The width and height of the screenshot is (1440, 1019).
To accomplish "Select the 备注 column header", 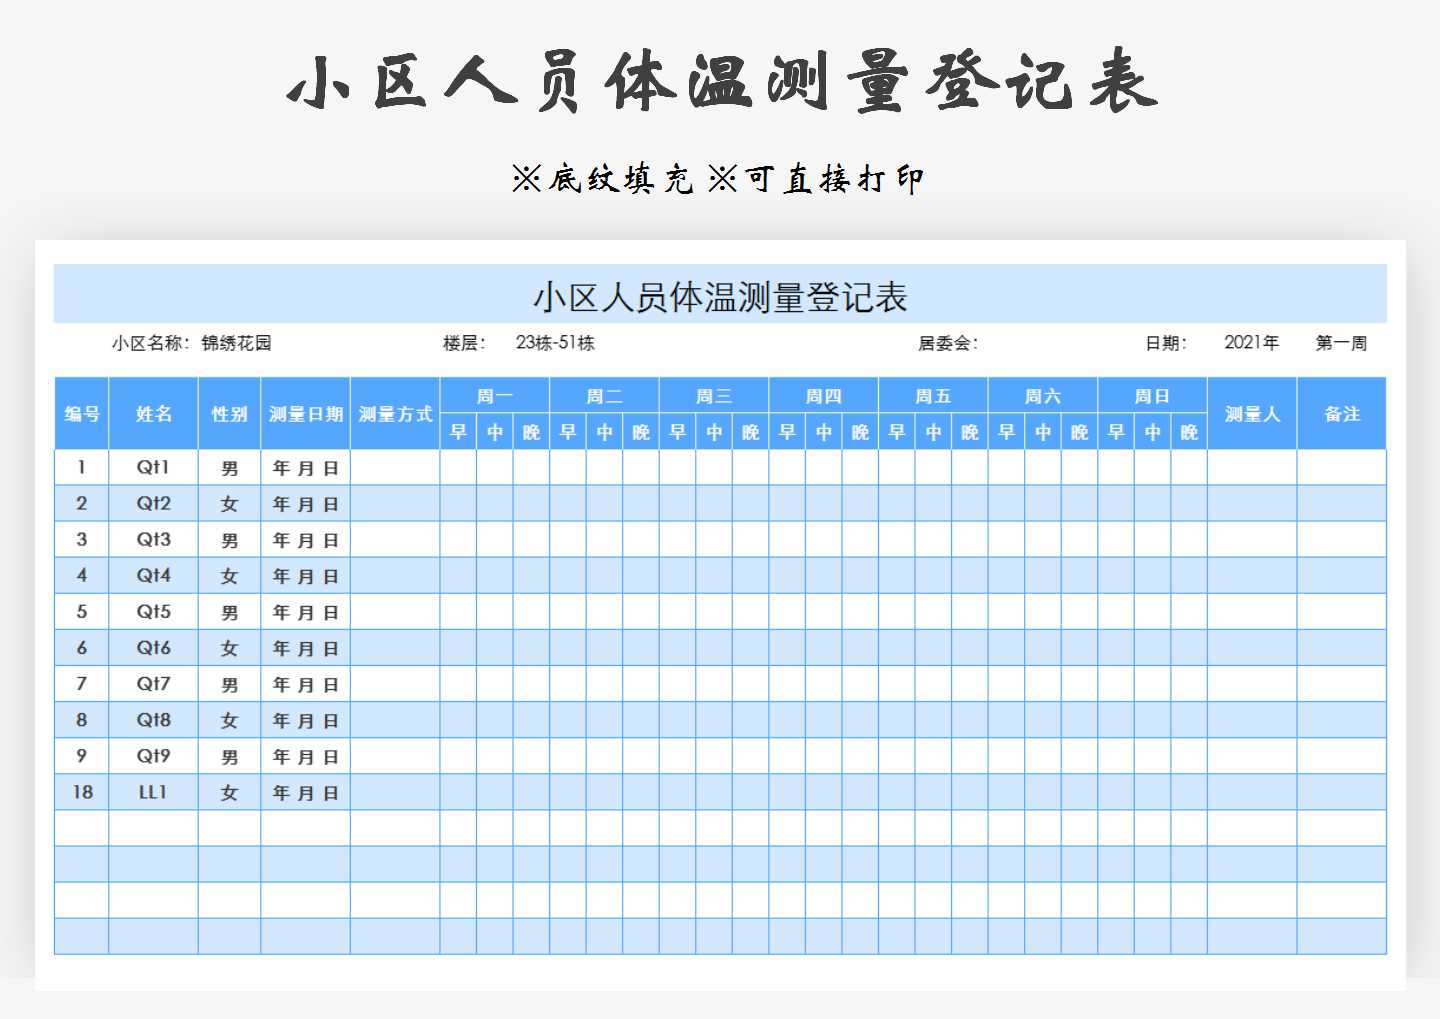I will pos(1342,413).
